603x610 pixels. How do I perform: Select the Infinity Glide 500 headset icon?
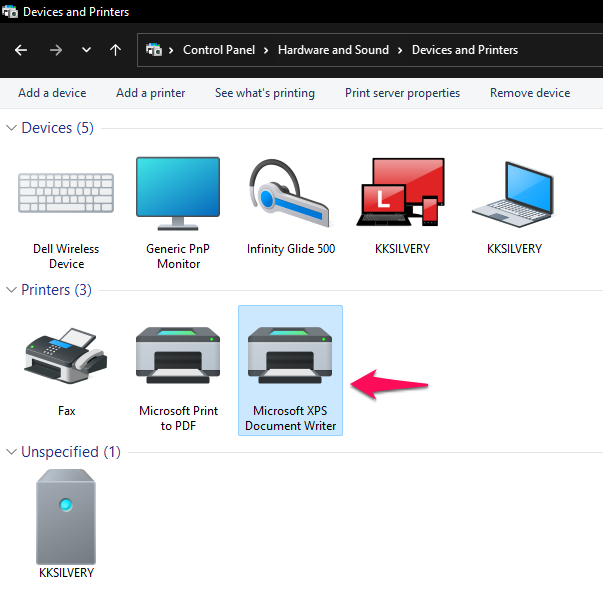290,193
